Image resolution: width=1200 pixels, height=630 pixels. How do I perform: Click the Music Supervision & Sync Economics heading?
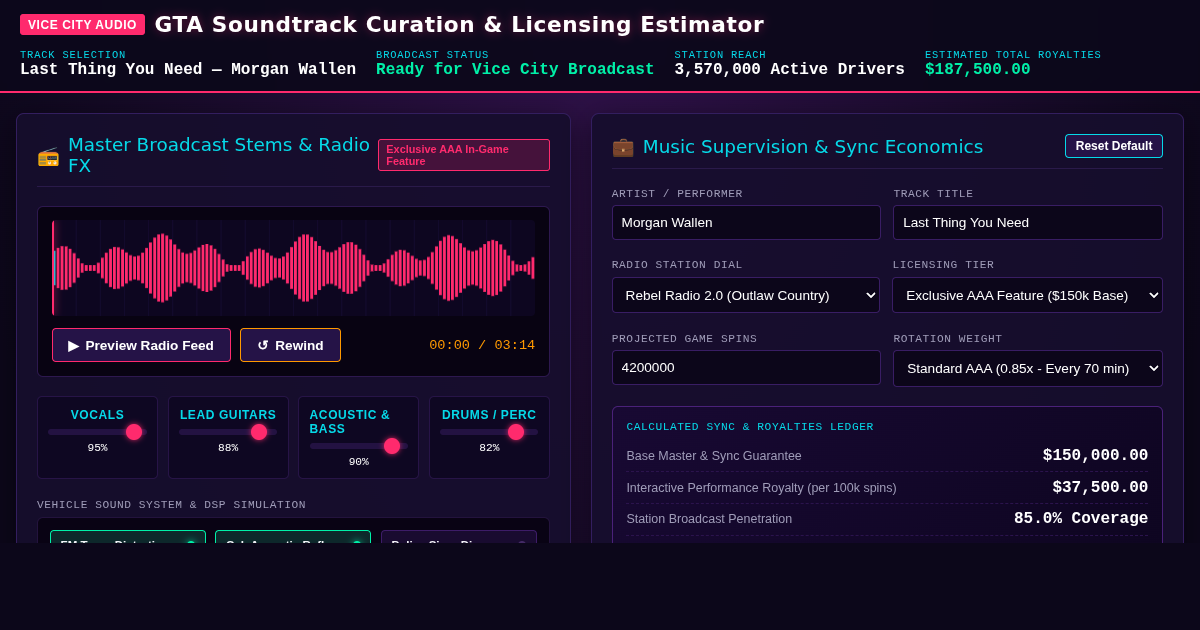pyautogui.click(x=813, y=147)
